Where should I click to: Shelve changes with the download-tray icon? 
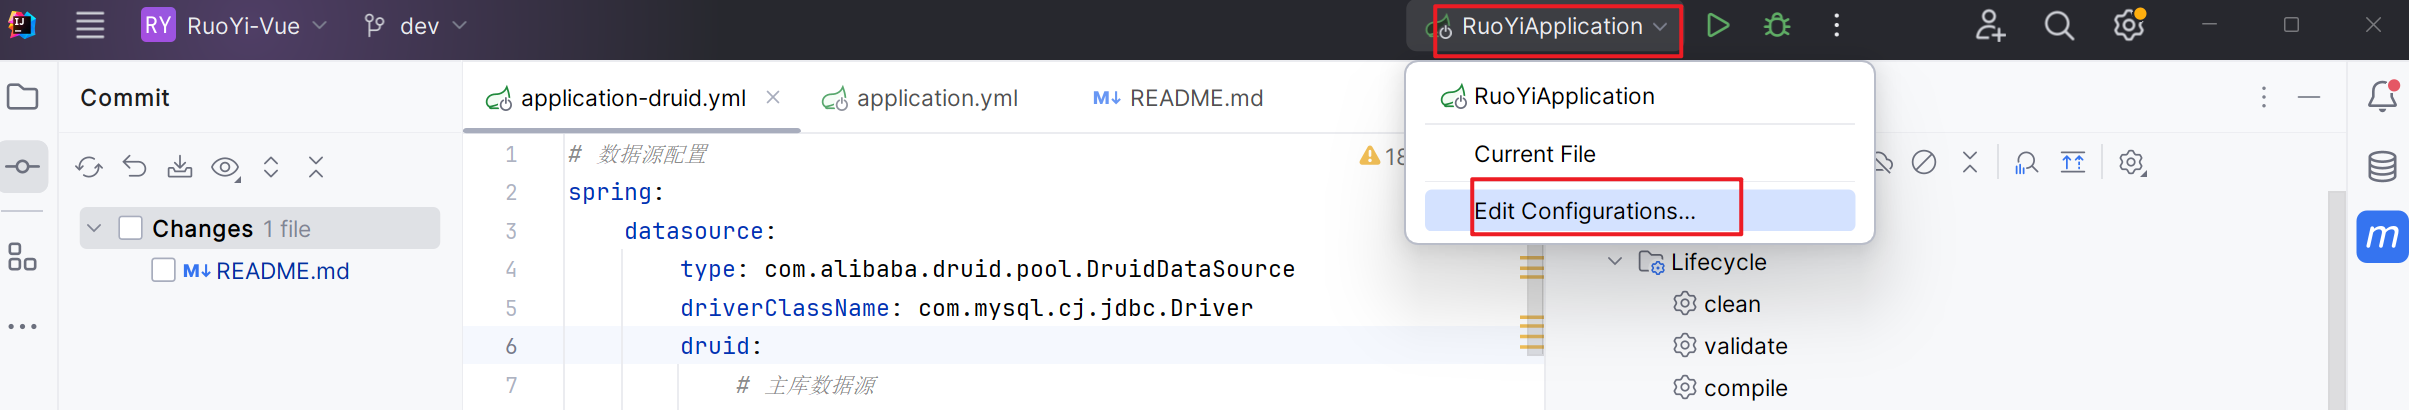pyautogui.click(x=180, y=167)
